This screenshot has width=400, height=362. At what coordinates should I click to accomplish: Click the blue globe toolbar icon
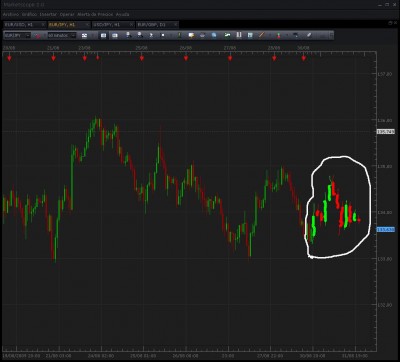(214, 35)
